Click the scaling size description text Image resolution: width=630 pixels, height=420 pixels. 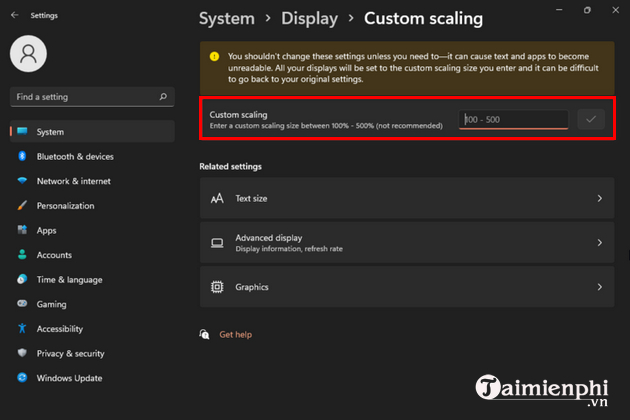pyautogui.click(x=326, y=126)
